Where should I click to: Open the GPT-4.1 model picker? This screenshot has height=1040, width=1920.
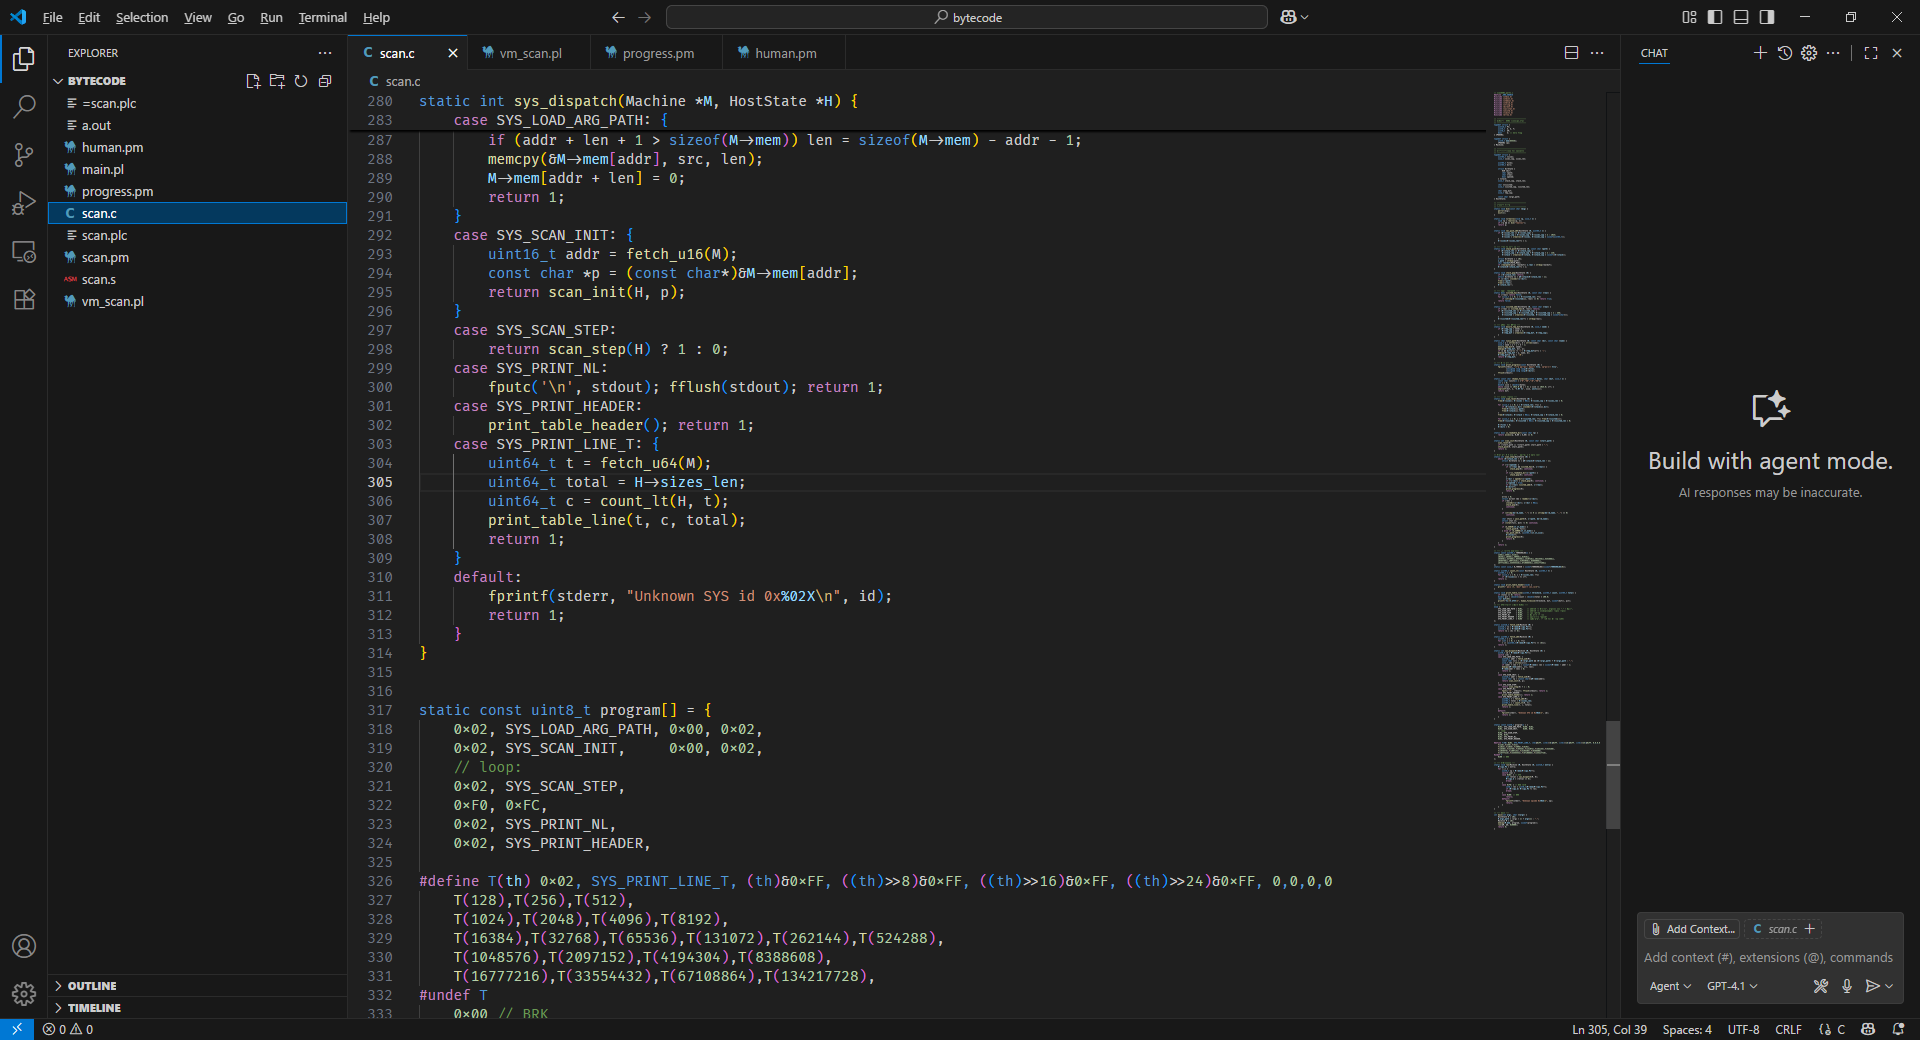(x=1731, y=986)
